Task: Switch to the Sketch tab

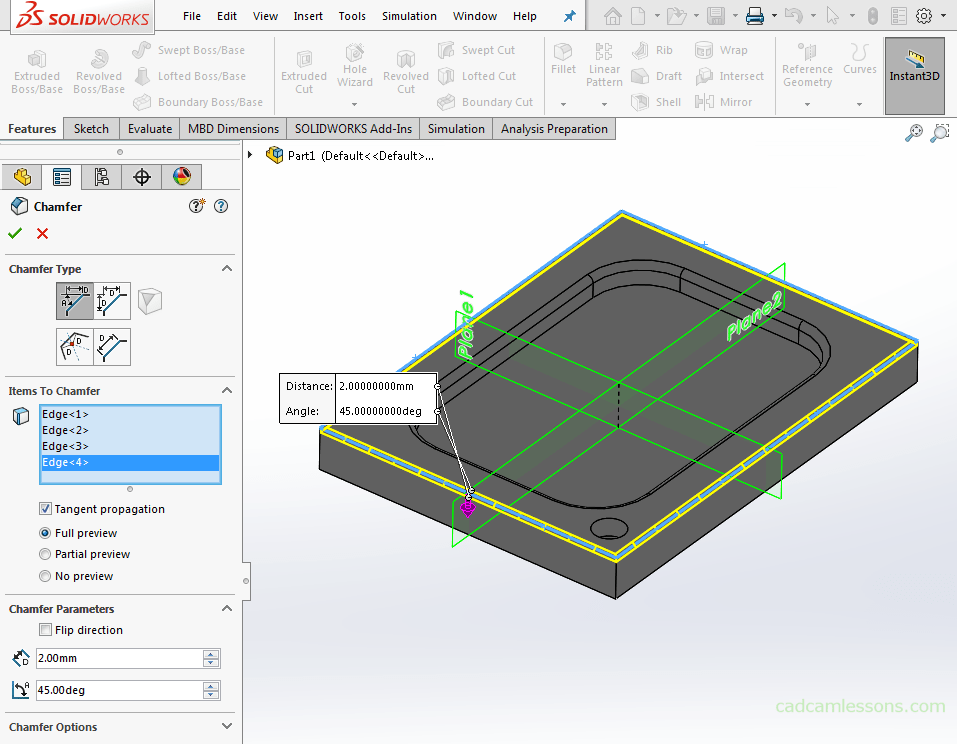Action: coord(91,129)
